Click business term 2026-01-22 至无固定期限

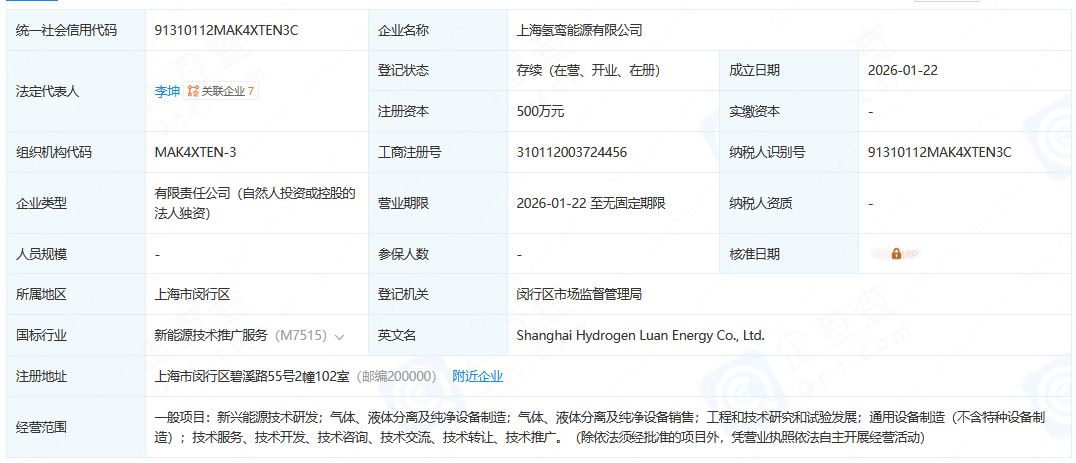pyautogui.click(x=591, y=204)
